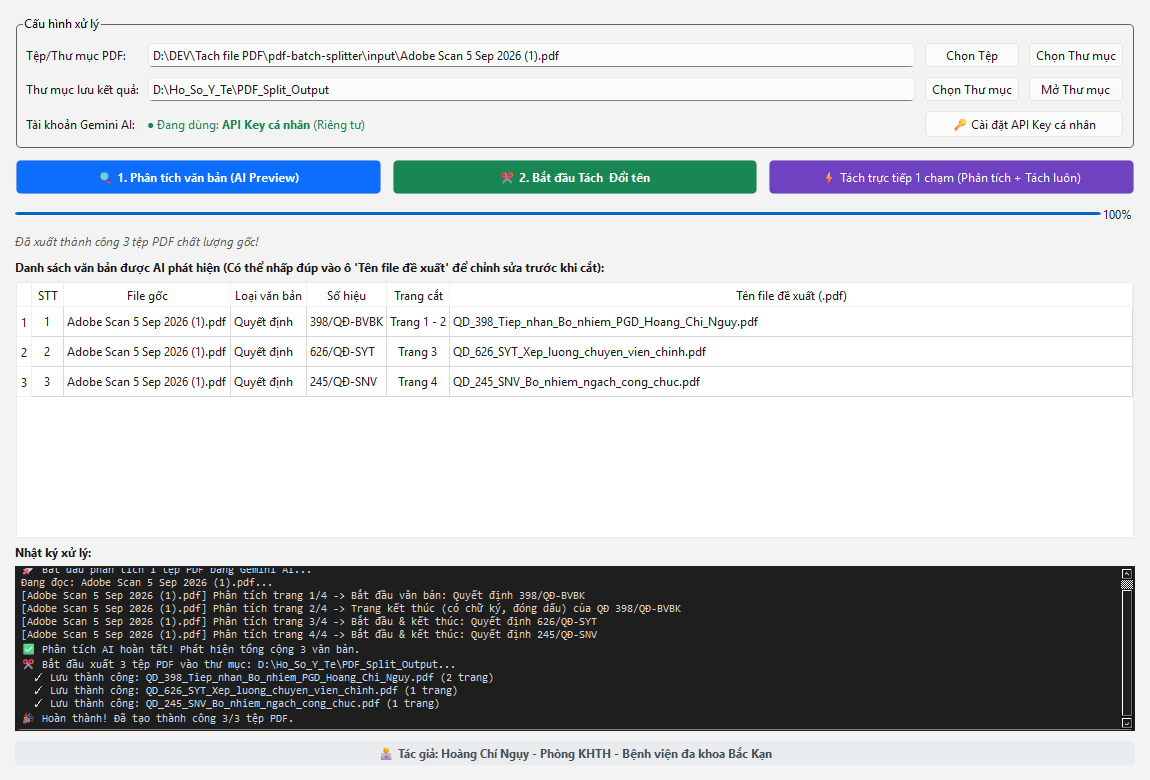The width and height of the screenshot is (1150, 780).
Task: Select row with 245/QĐ-SNV document number
Action: pos(574,382)
